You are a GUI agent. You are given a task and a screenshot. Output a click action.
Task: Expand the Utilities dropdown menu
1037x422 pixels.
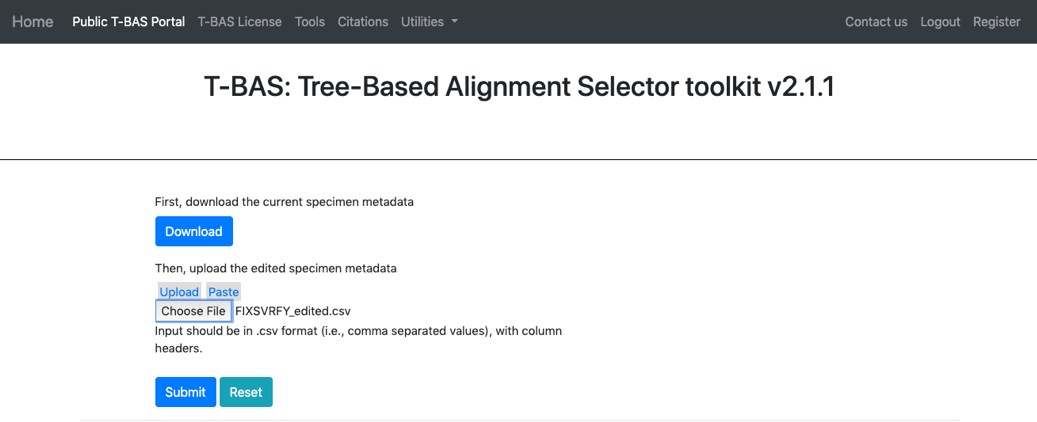click(429, 22)
